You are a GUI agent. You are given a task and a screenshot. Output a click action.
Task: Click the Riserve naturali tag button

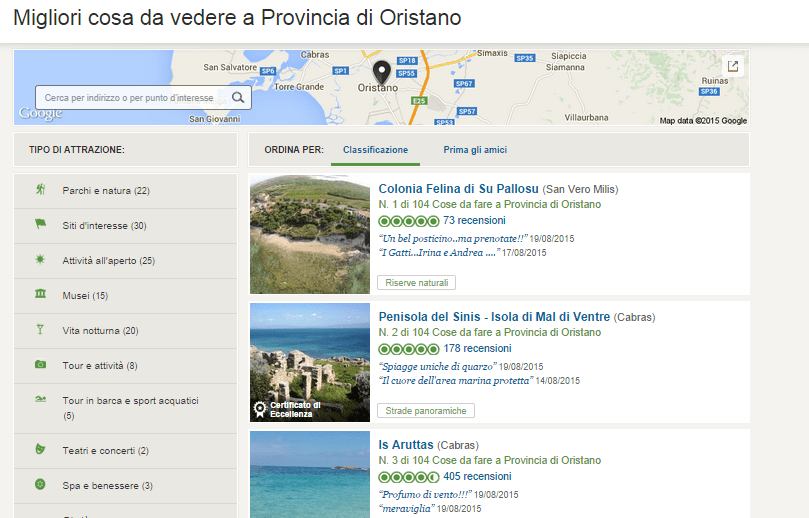click(417, 283)
